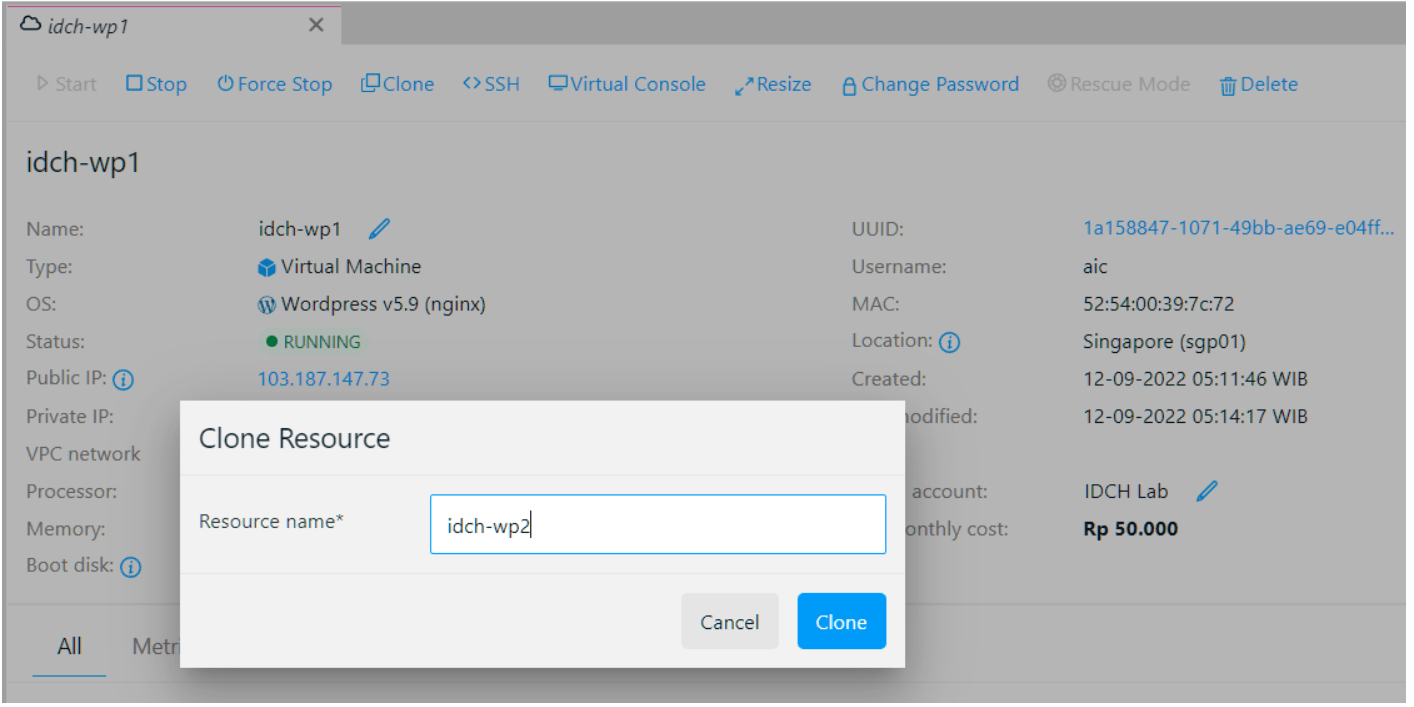Click the Resource name input field
The image size is (1414, 707).
point(657,524)
